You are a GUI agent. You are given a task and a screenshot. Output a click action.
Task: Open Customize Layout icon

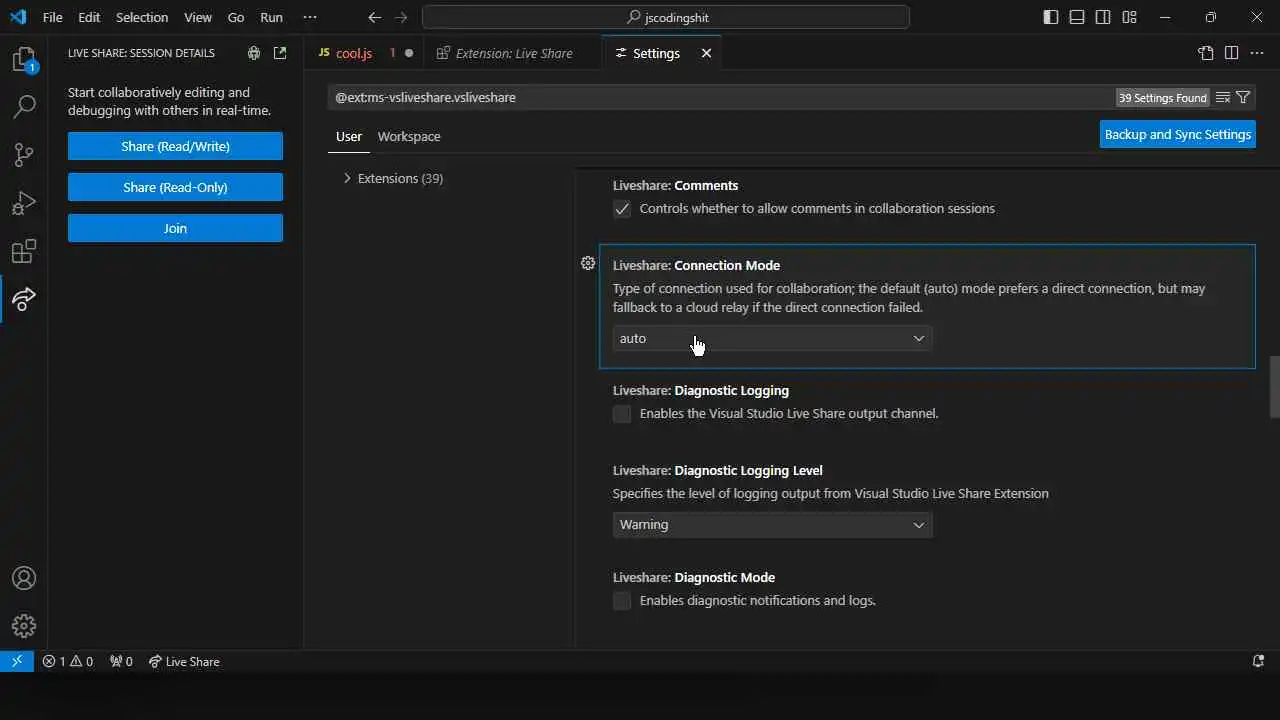[x=1129, y=17]
